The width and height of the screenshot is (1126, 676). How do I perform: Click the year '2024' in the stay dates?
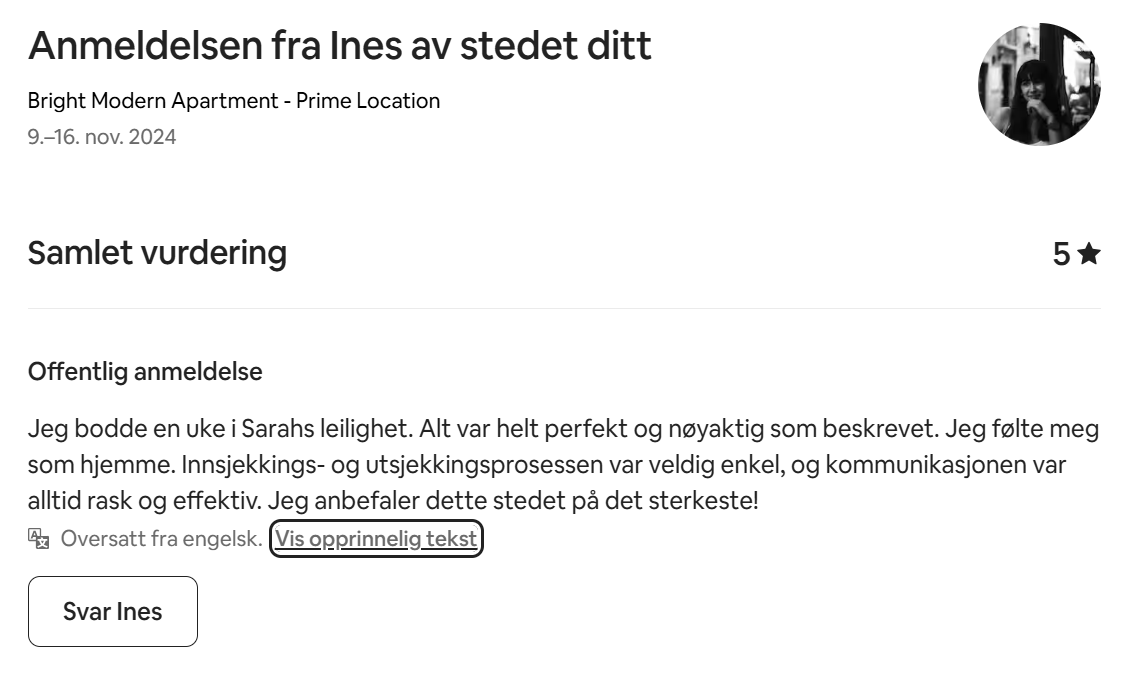(x=153, y=137)
